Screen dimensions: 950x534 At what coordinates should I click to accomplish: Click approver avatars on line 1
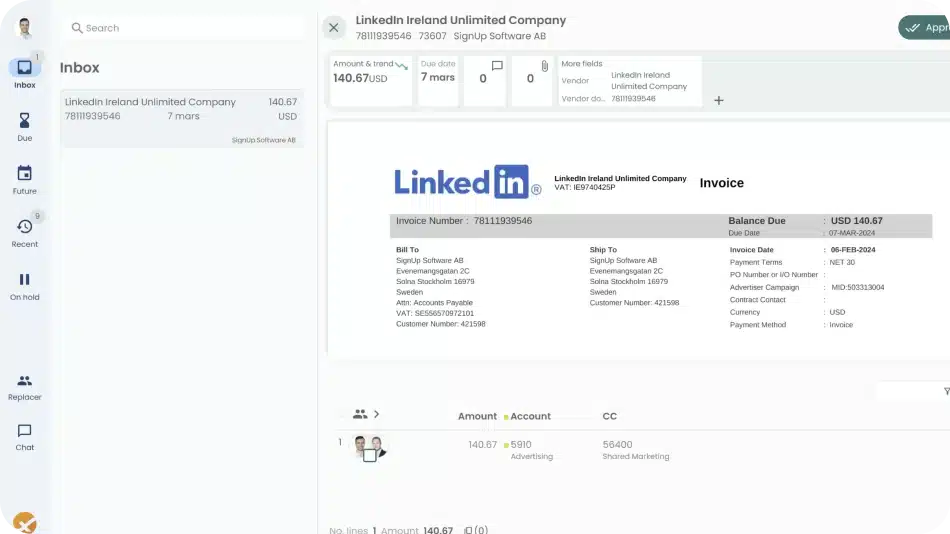pos(369,448)
